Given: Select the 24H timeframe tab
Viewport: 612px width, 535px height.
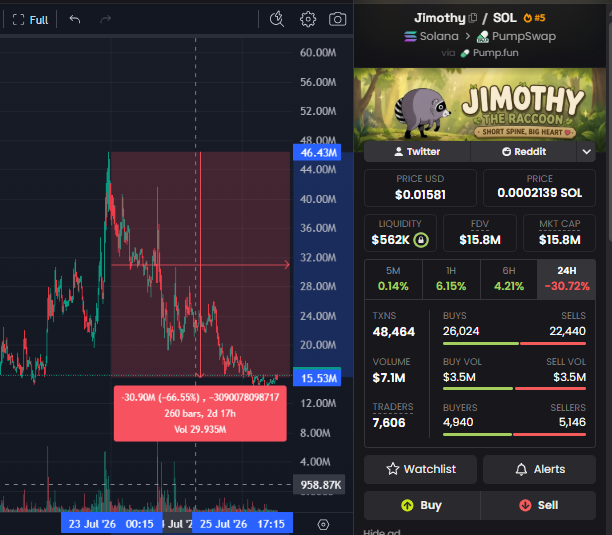Looking at the screenshot, I should (567, 280).
